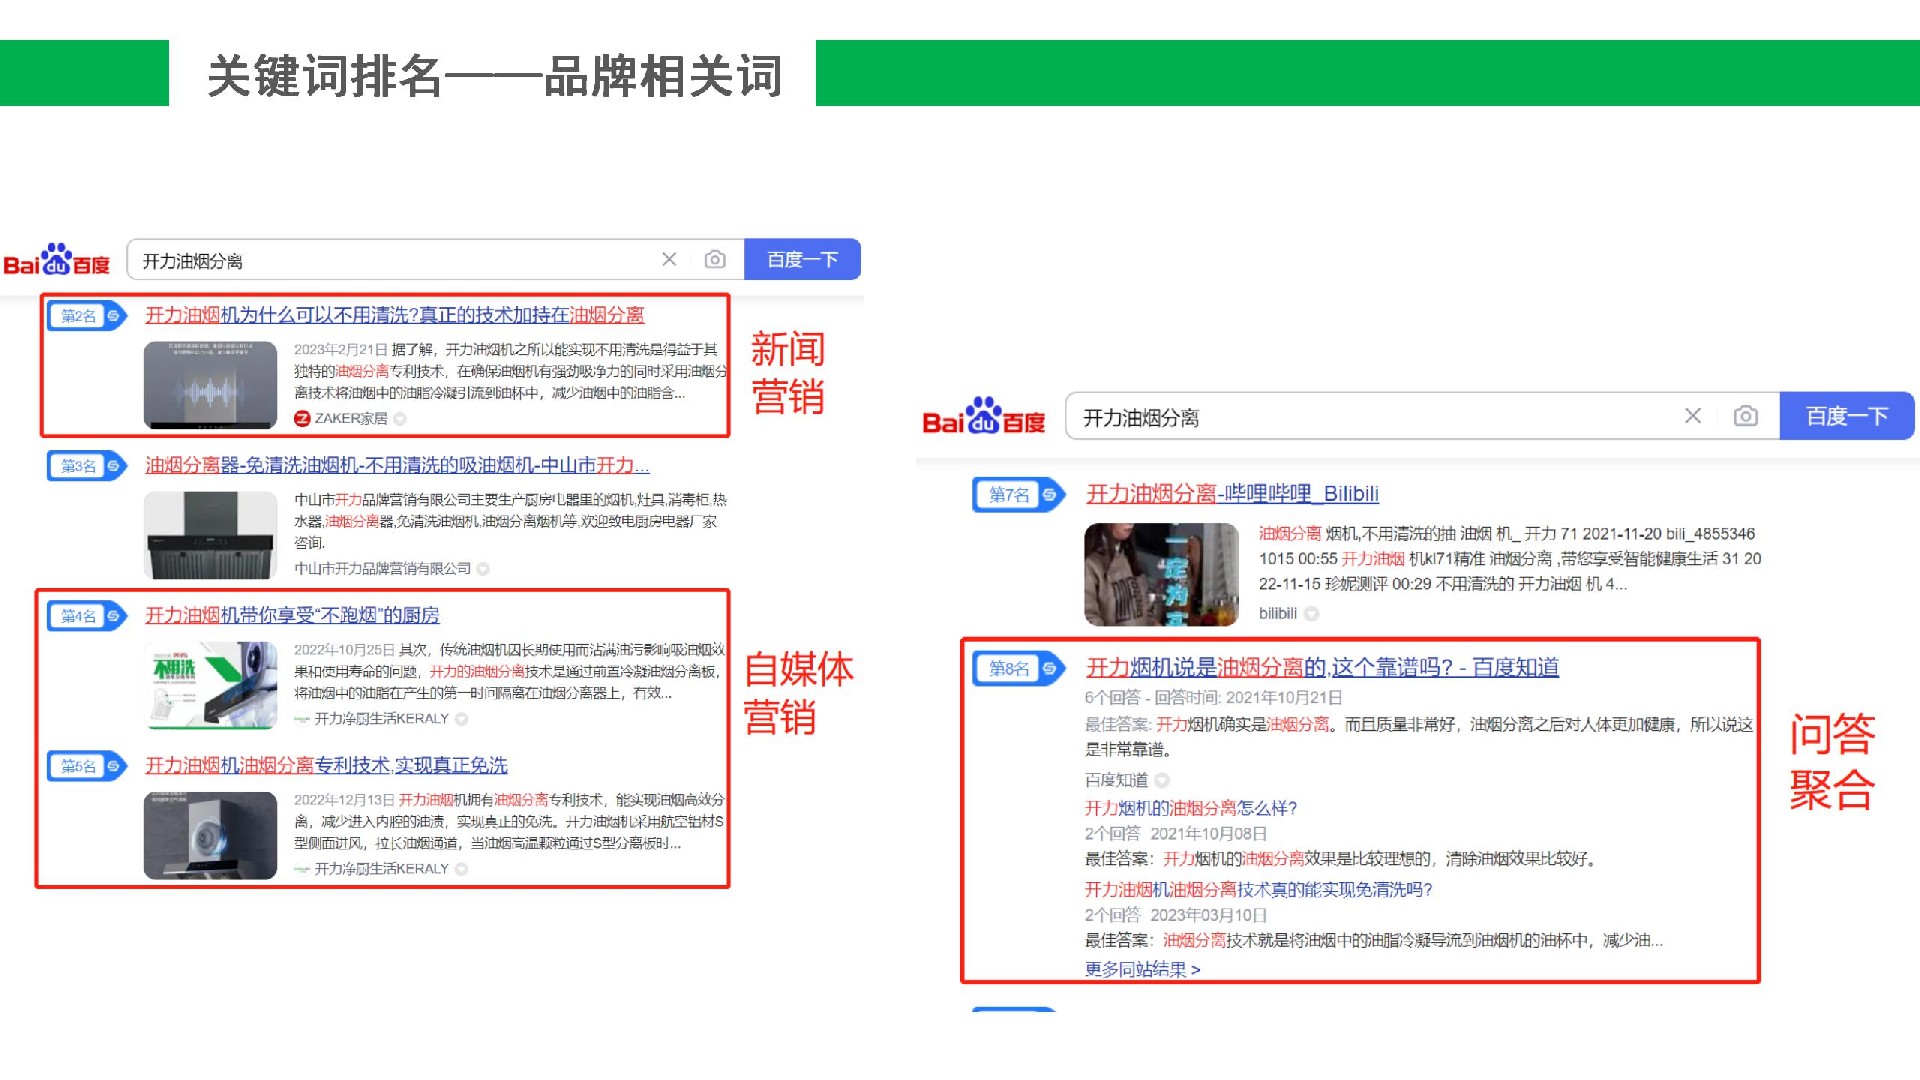
Task: Click the Bilibili video thumbnail
Action: coord(1160,574)
